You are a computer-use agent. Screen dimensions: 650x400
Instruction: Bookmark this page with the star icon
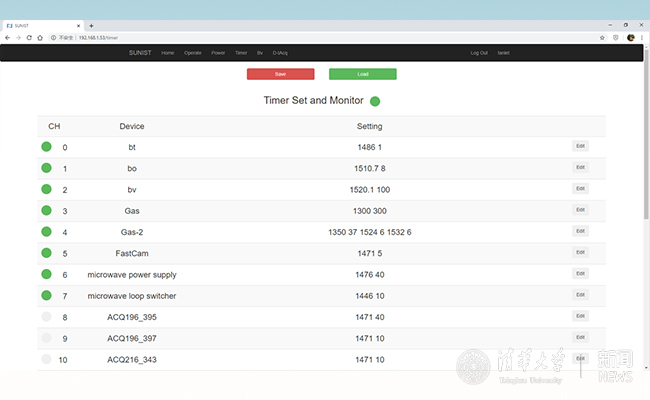602,37
